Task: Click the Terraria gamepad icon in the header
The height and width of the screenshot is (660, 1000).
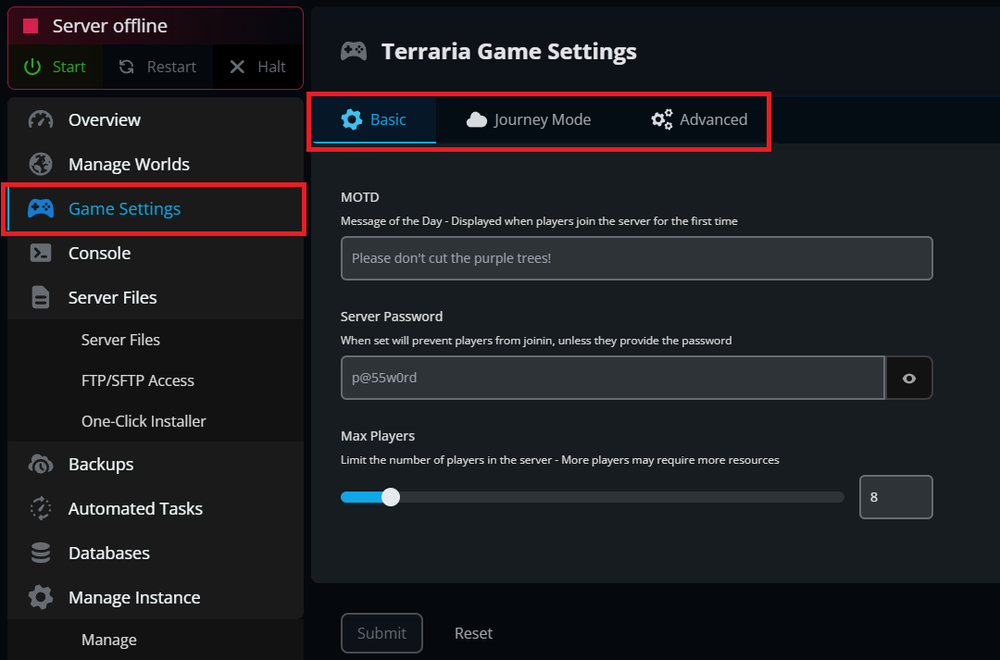Action: [x=353, y=50]
